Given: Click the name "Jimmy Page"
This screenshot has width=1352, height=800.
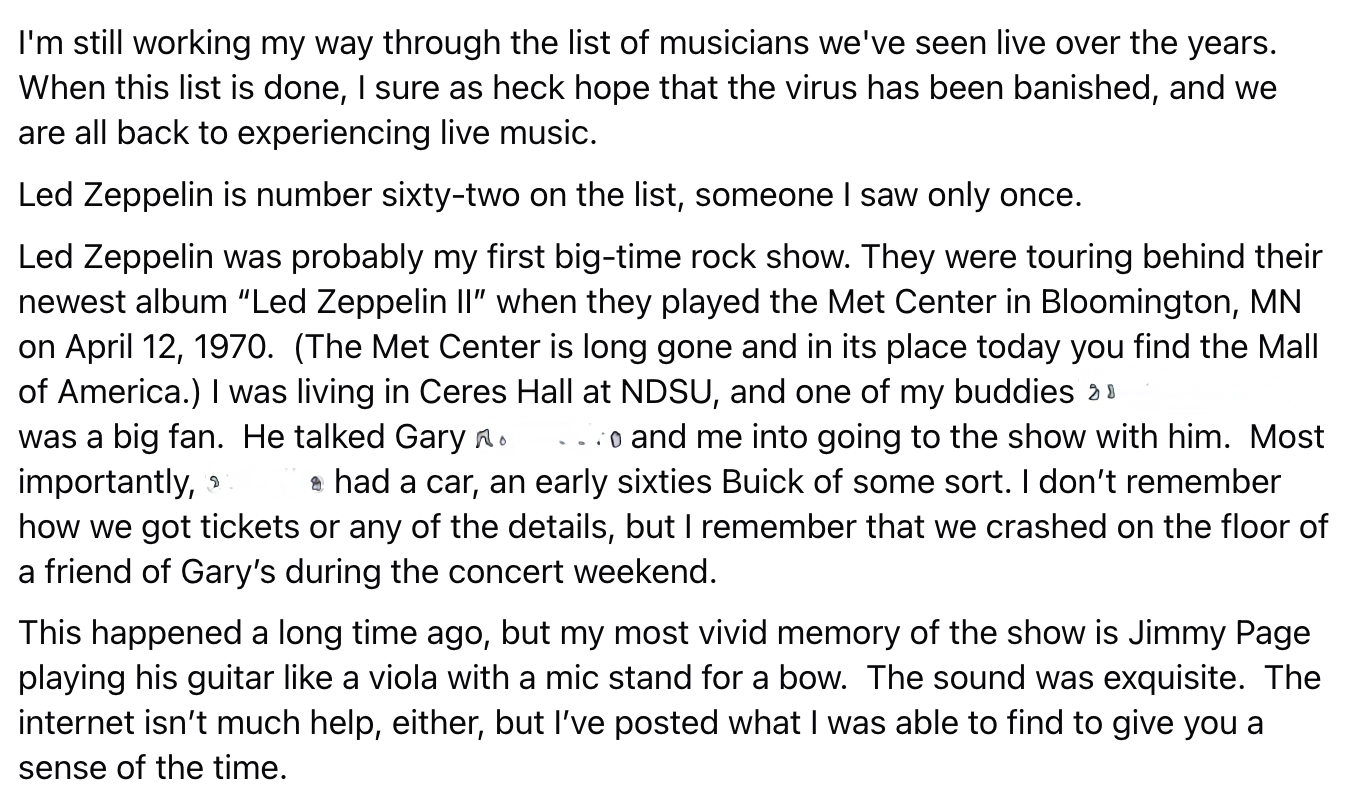Looking at the screenshot, I should (1216, 633).
